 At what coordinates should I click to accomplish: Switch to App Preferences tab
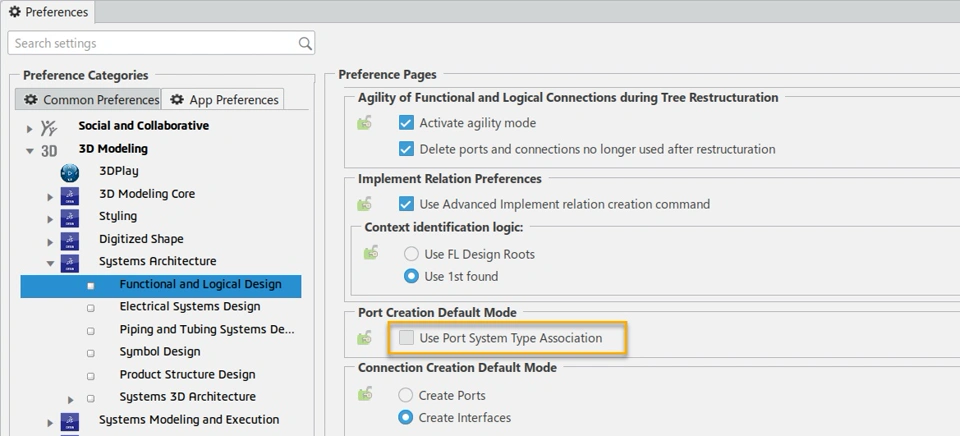tap(224, 100)
